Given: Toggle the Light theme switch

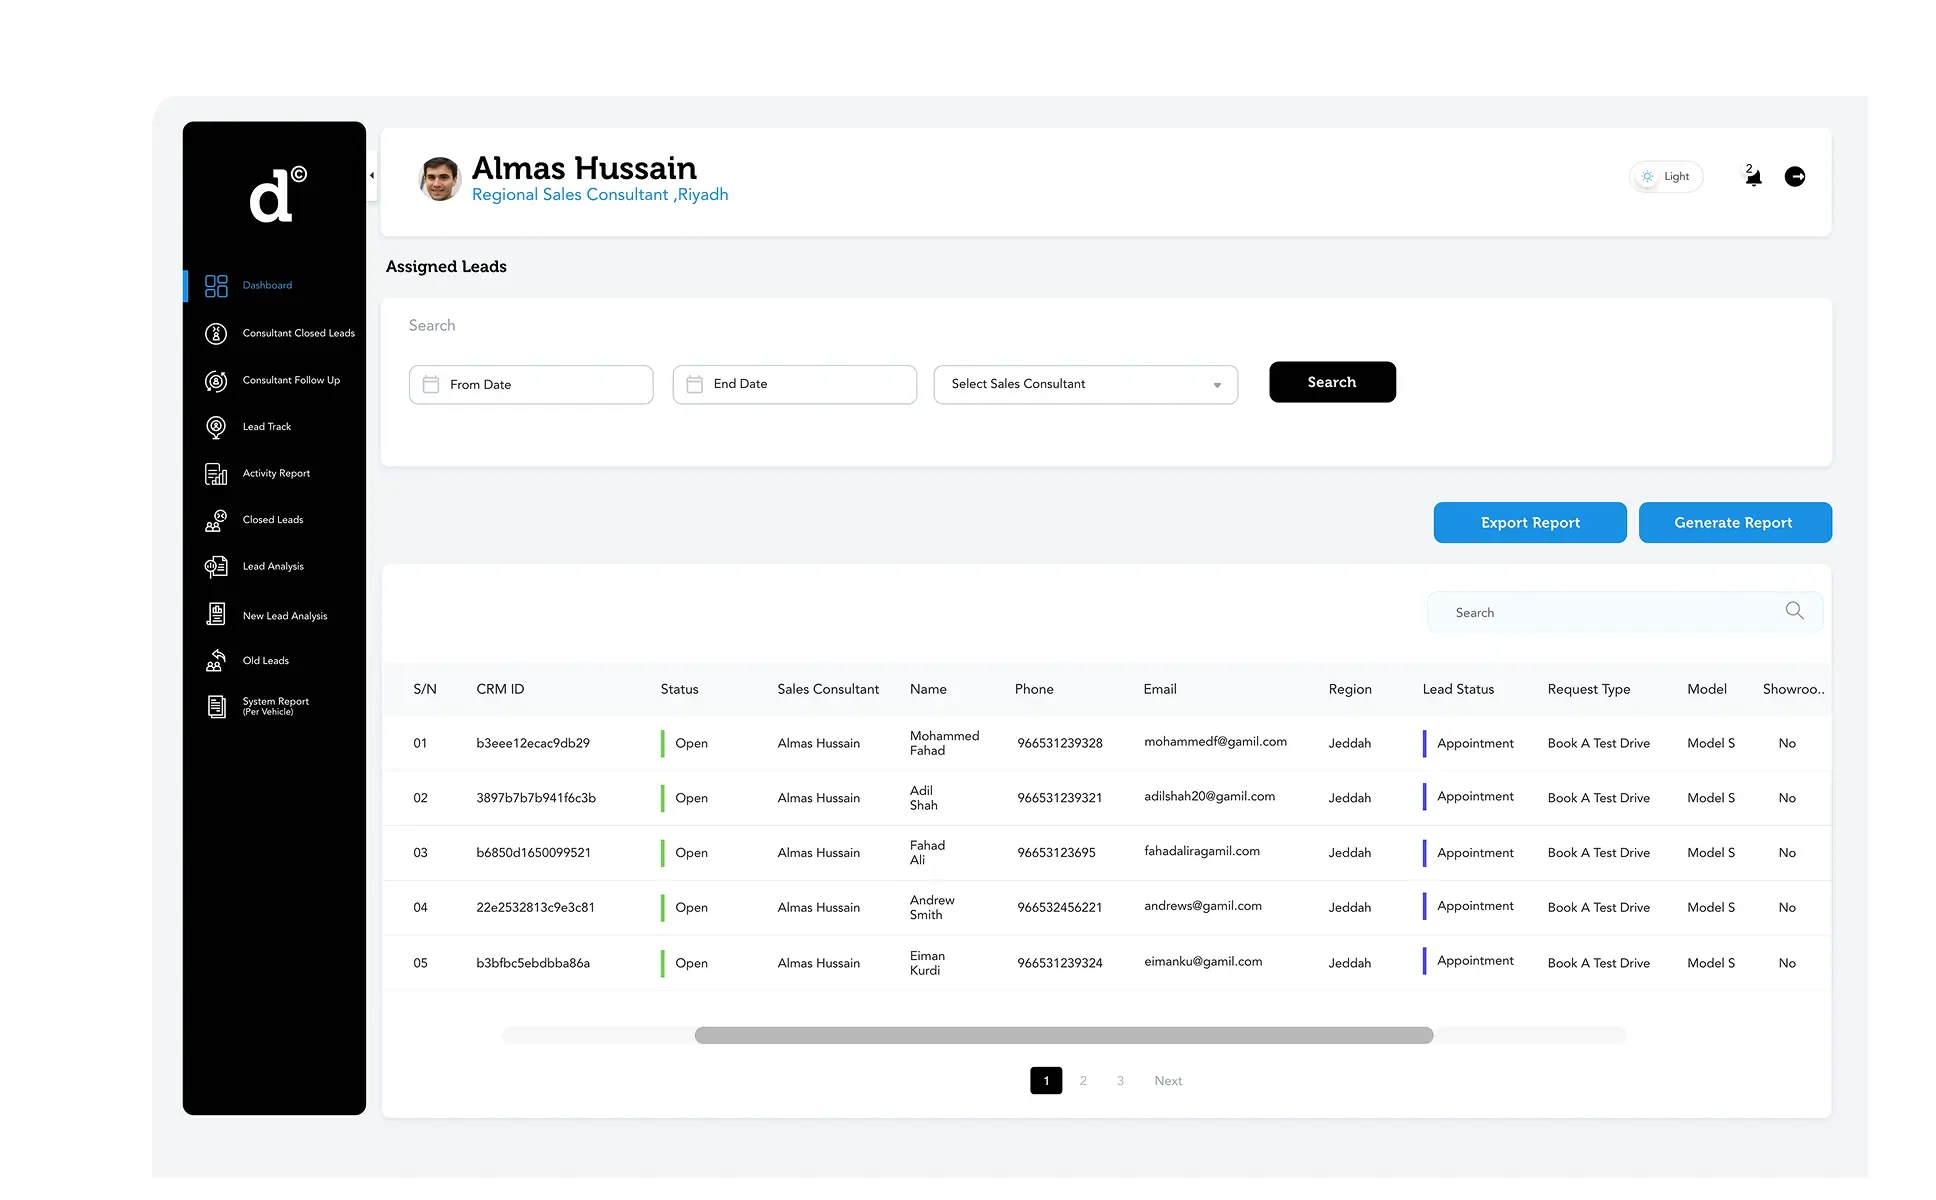Looking at the screenshot, I should pos(1666,177).
